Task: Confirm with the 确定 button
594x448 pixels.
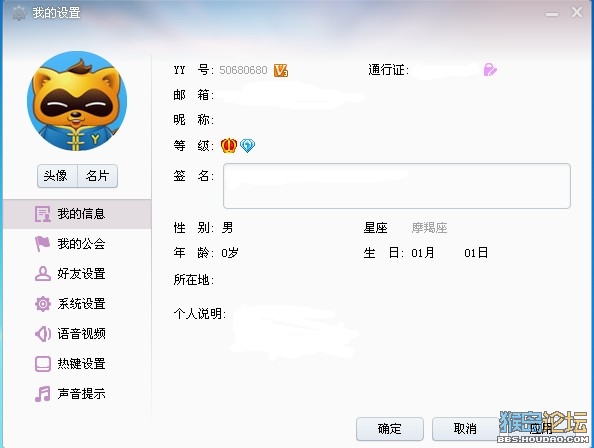Action: pyautogui.click(x=389, y=429)
